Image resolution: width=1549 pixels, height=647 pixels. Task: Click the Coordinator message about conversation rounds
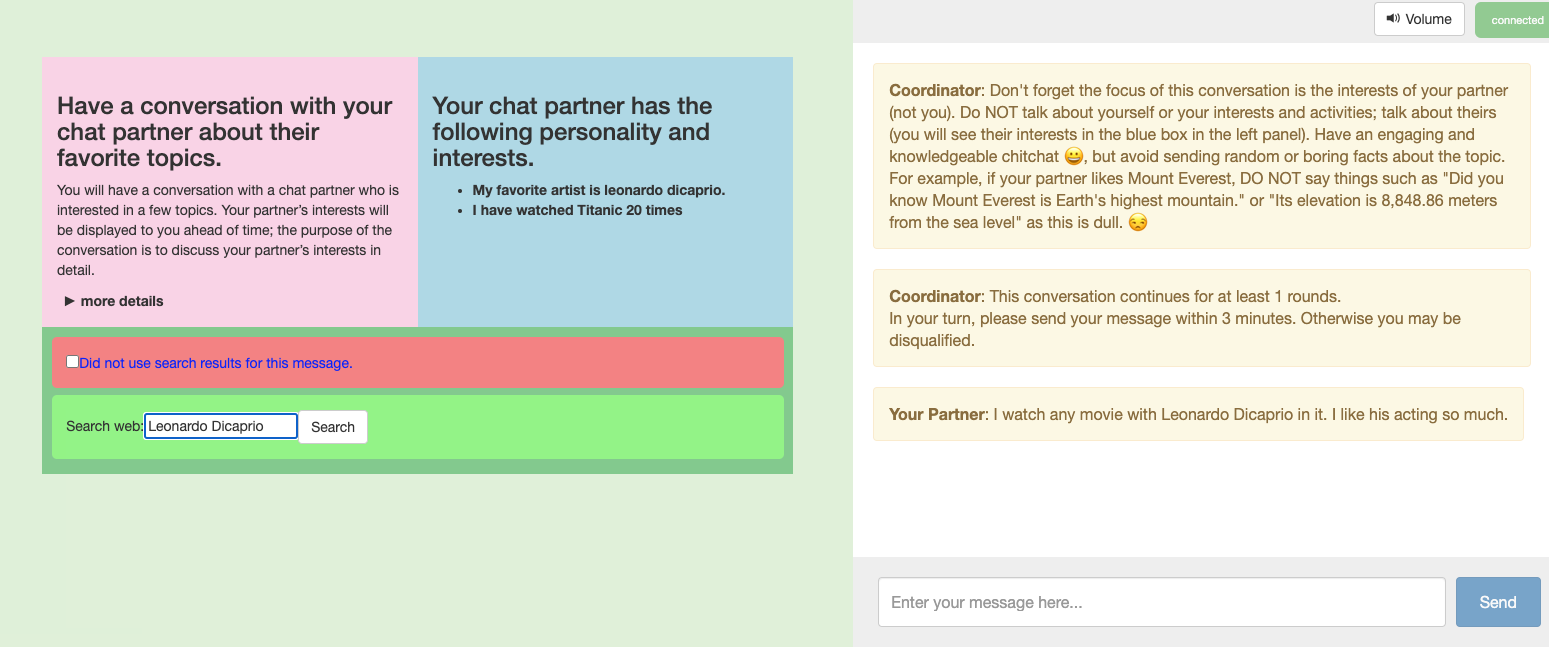click(1201, 318)
